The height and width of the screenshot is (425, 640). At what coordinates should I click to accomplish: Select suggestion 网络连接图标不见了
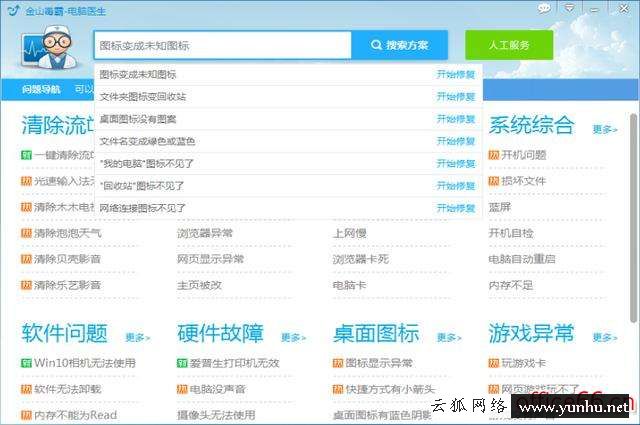pos(142,208)
